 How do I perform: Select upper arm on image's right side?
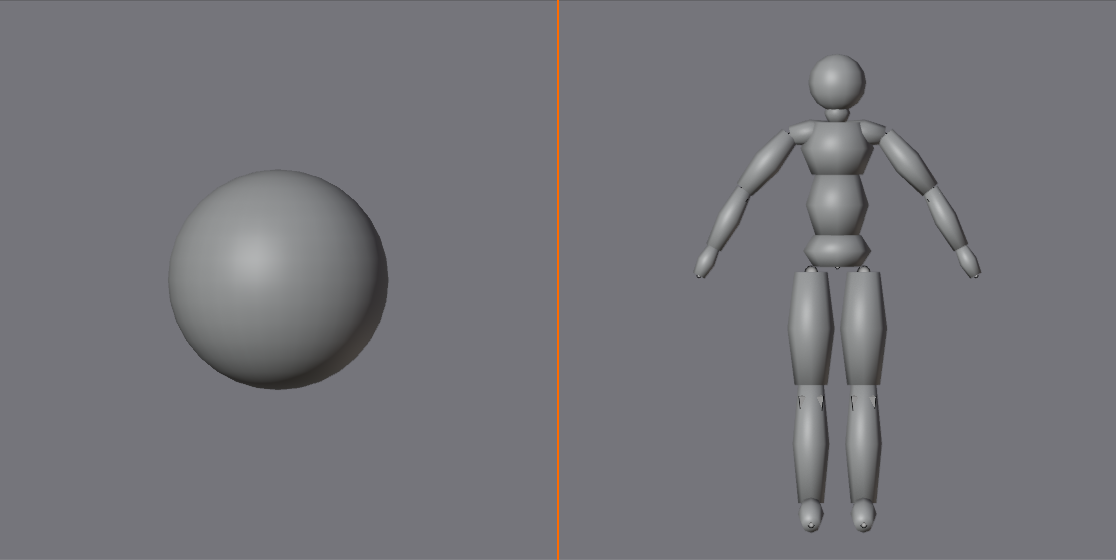point(907,162)
